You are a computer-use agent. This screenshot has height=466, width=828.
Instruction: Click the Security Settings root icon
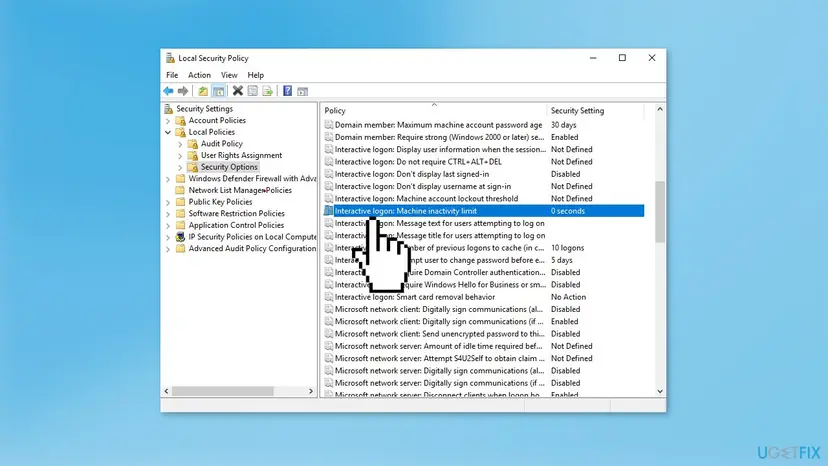coord(168,109)
